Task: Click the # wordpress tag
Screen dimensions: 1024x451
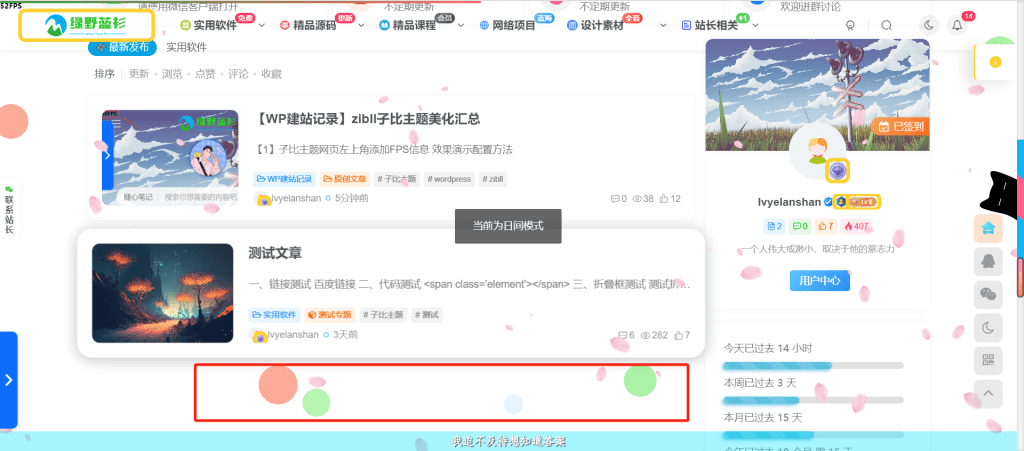Action: tap(449, 179)
